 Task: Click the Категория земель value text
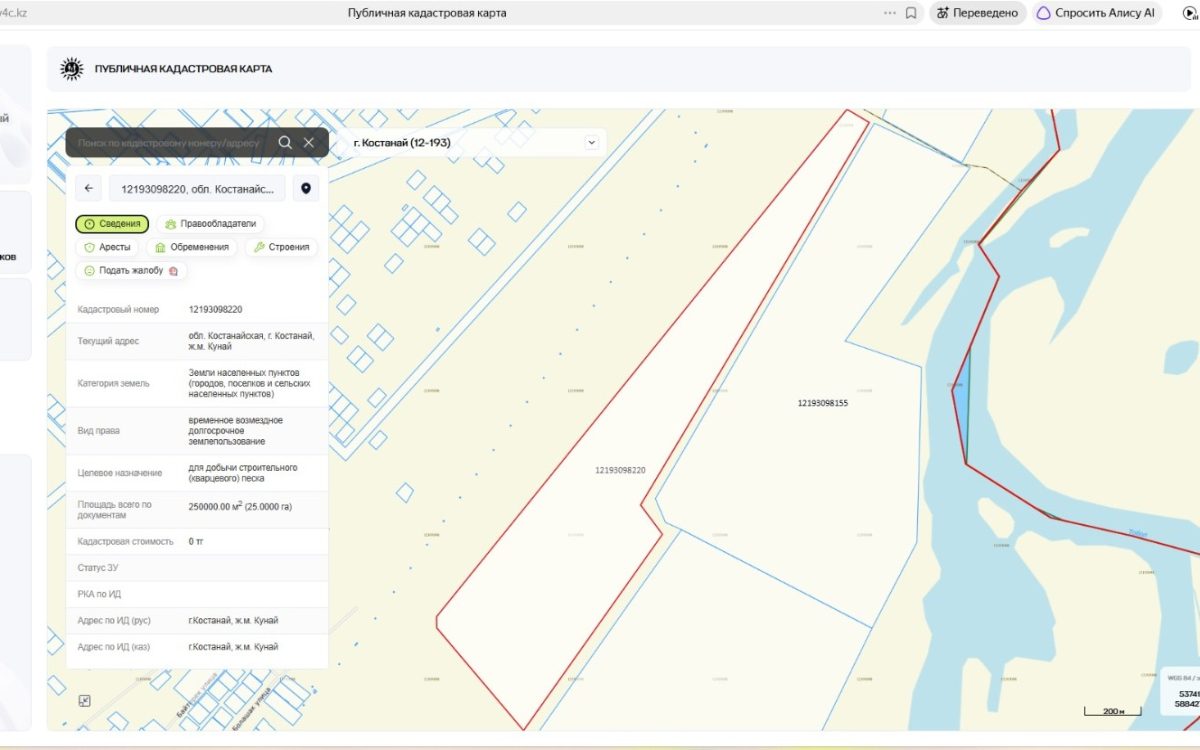coord(249,383)
